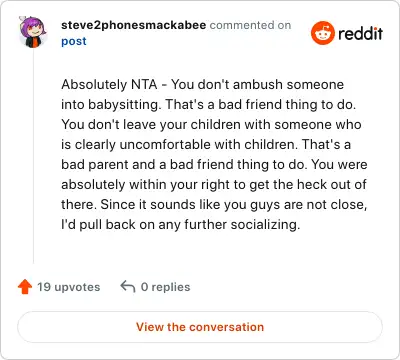Open the Reddit Snoo logo icon
This screenshot has width=400, height=360.
pos(322,33)
